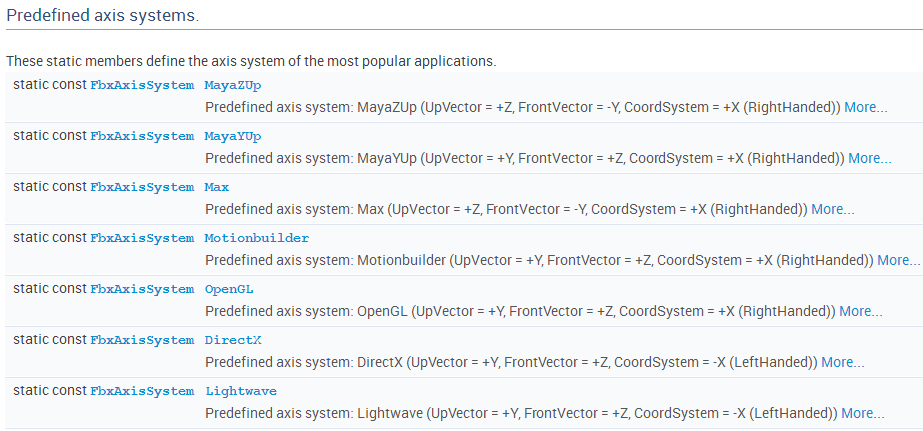Click the 'Predefined axis system: MayaYUp' description text
This screenshot has width=923, height=431.
point(524,158)
